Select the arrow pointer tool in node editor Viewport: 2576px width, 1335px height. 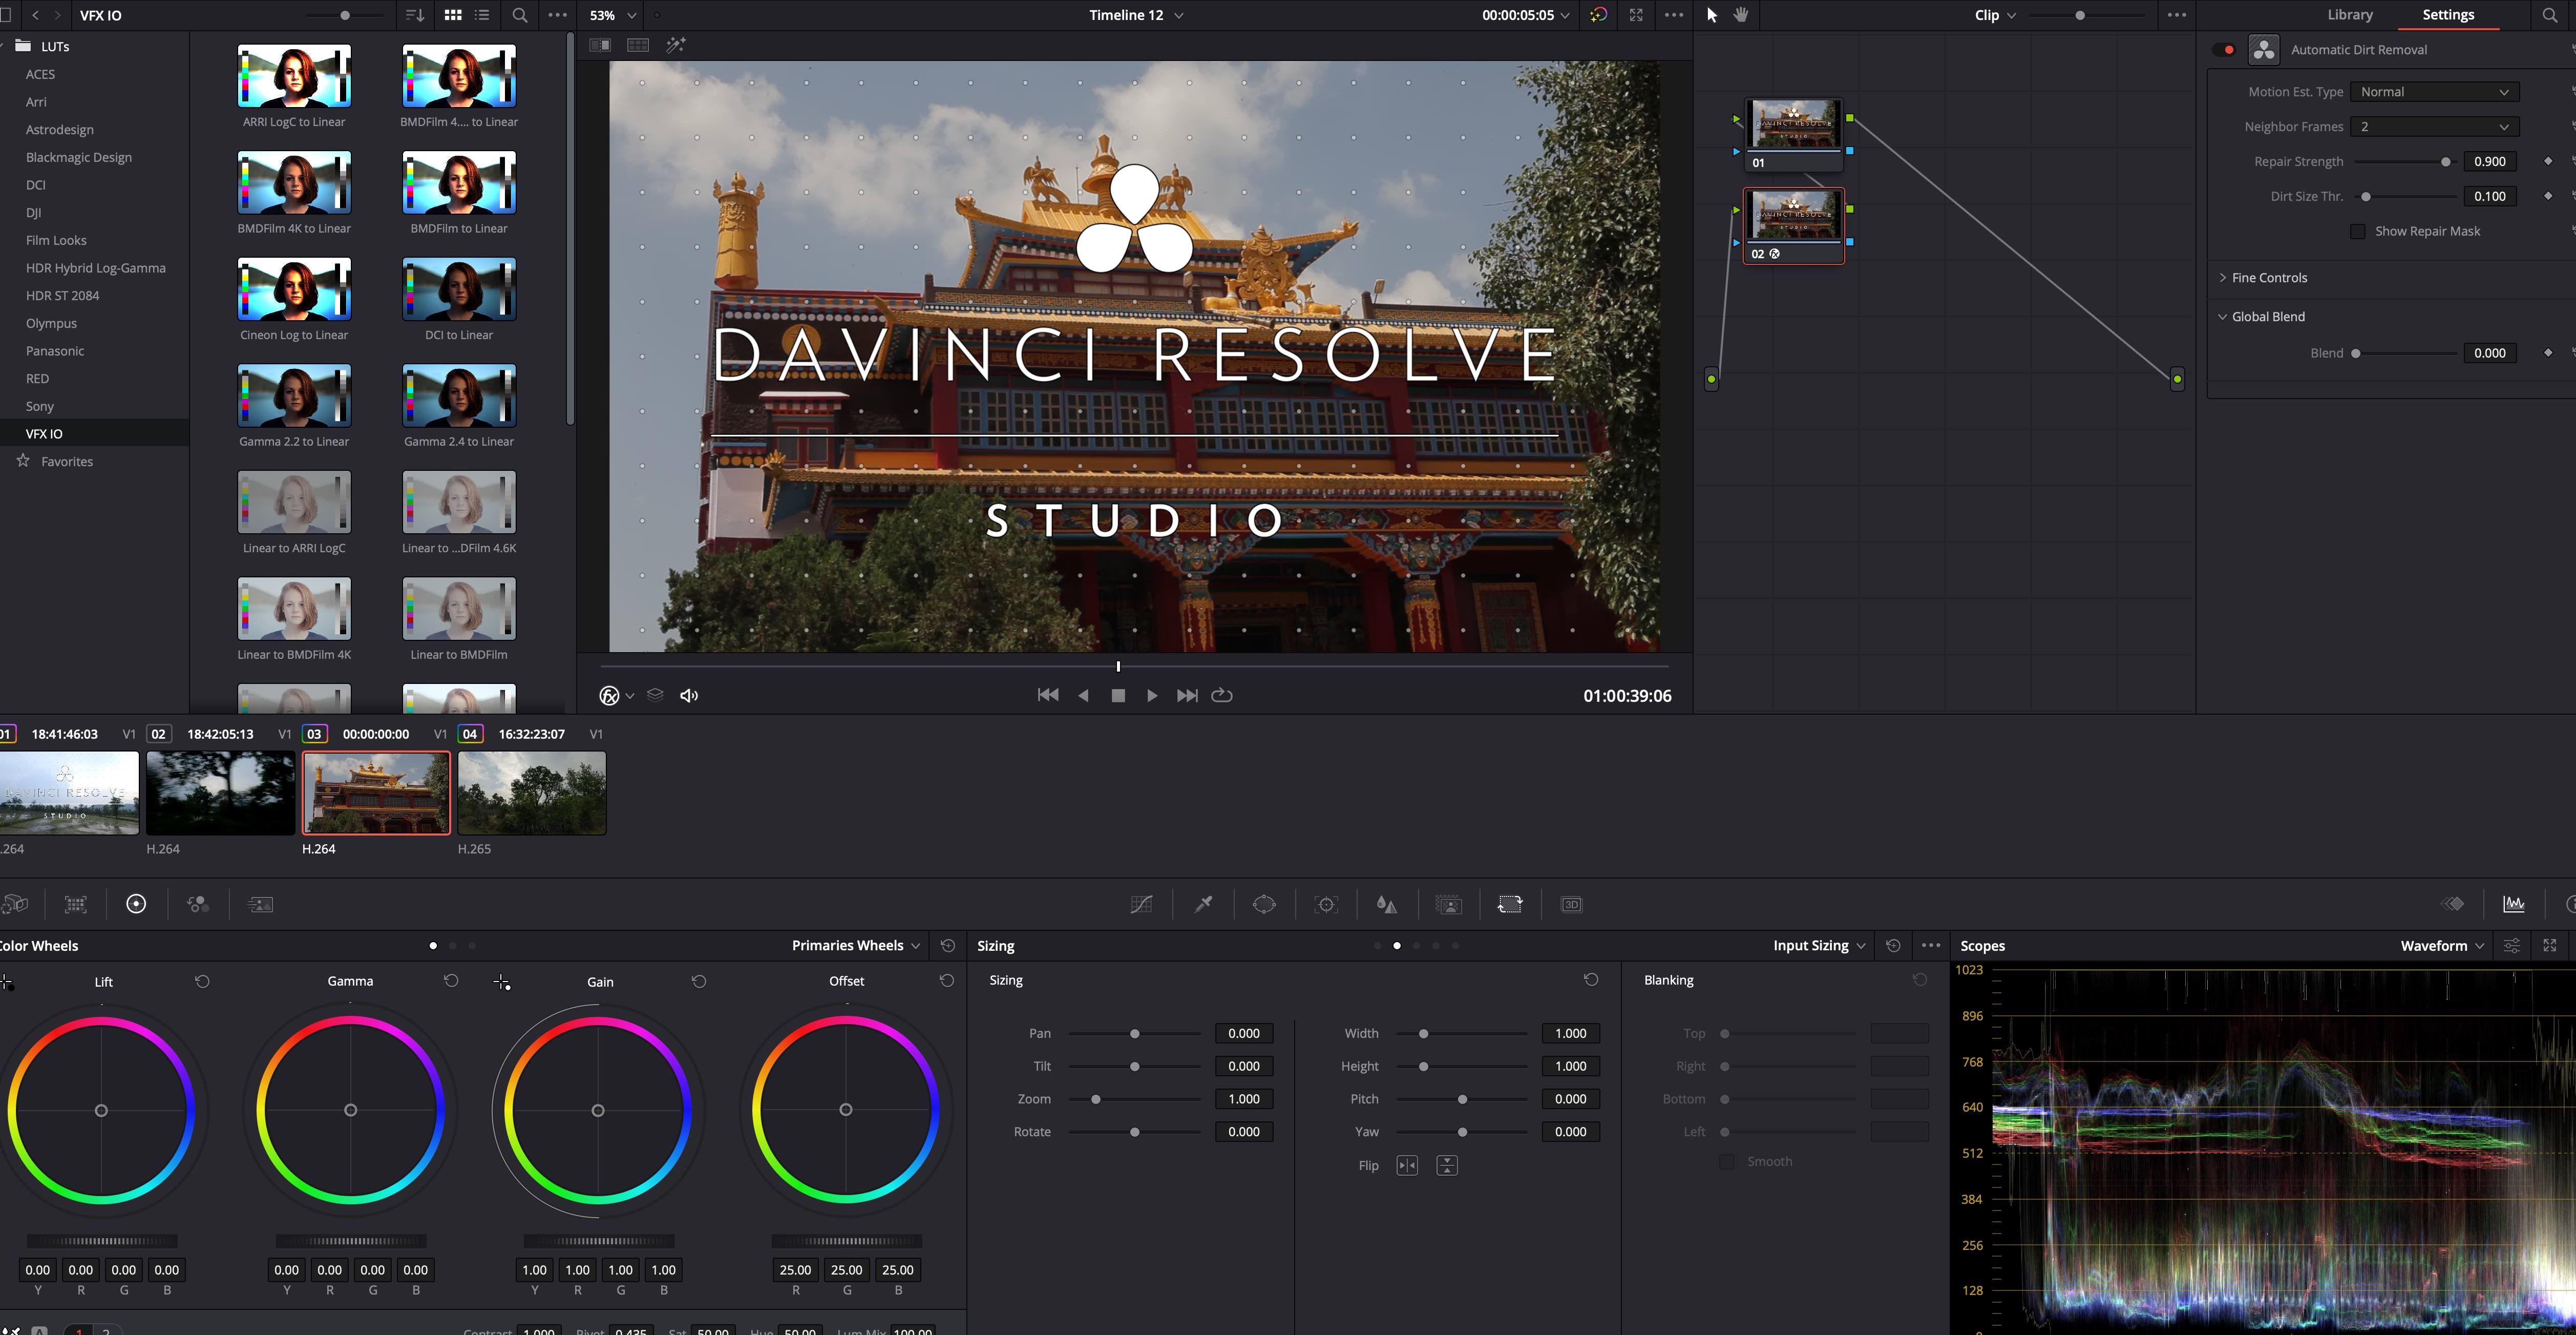(1711, 15)
